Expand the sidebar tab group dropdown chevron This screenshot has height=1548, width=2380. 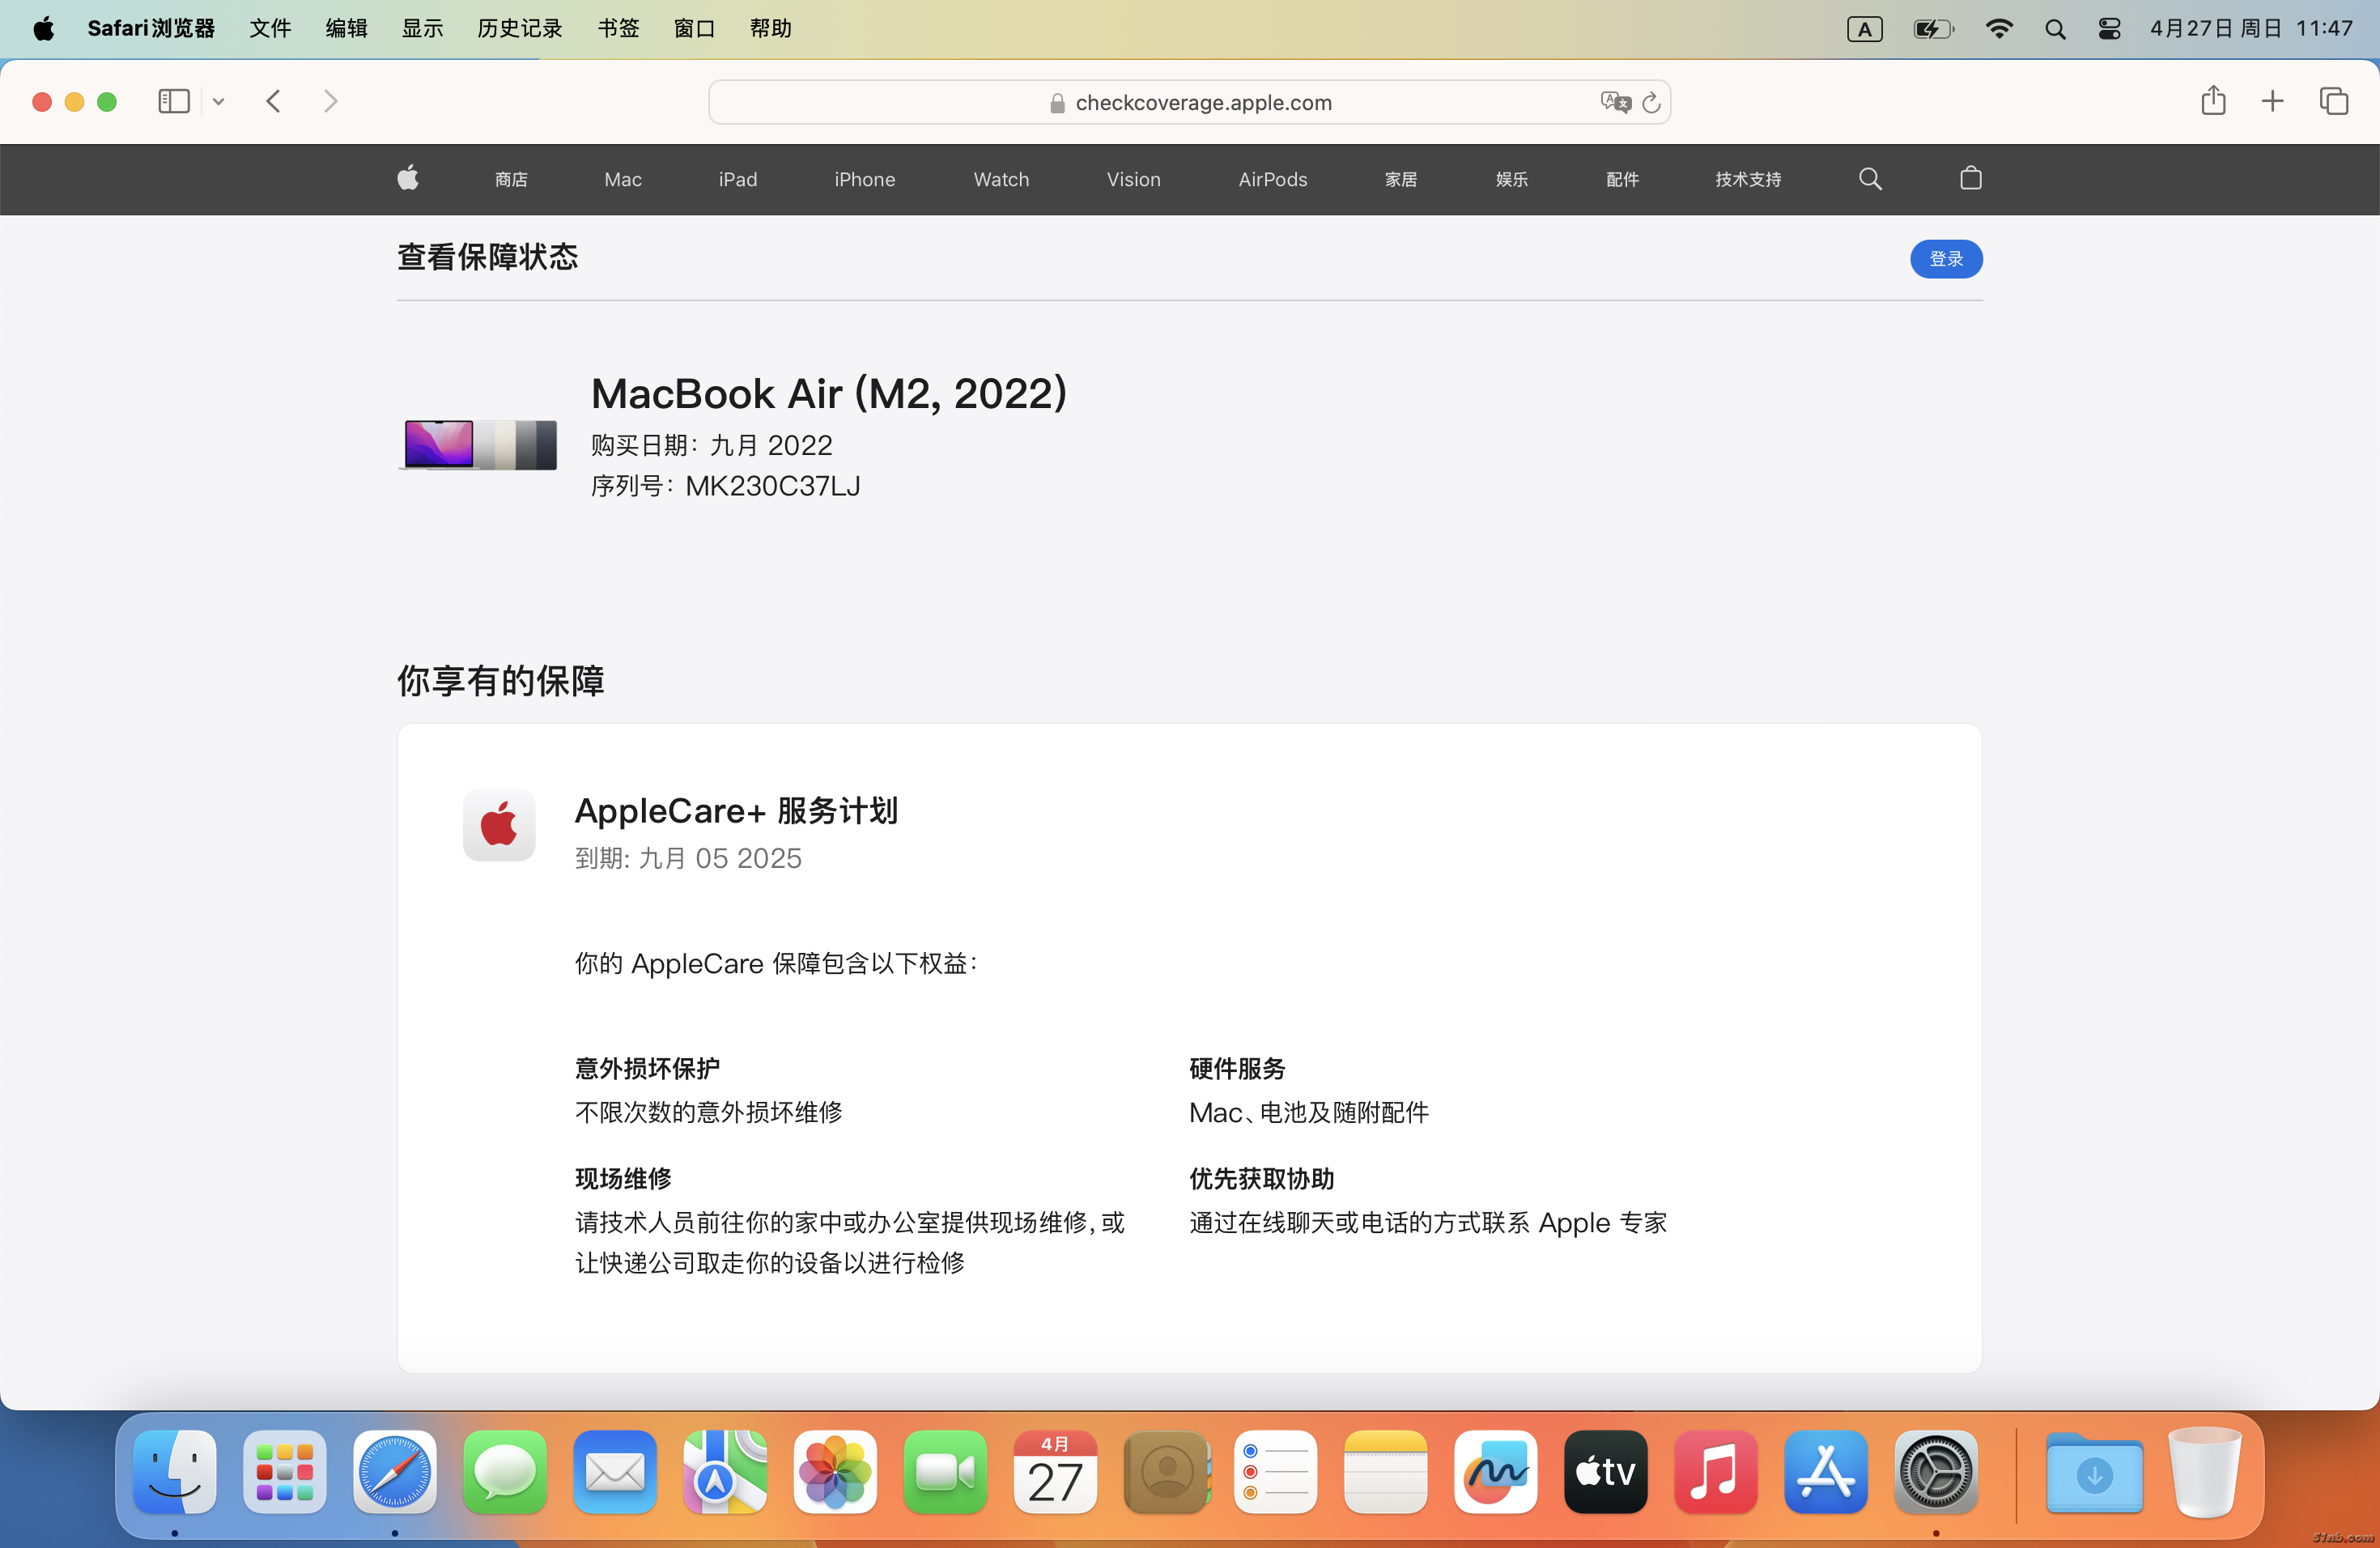(218, 101)
